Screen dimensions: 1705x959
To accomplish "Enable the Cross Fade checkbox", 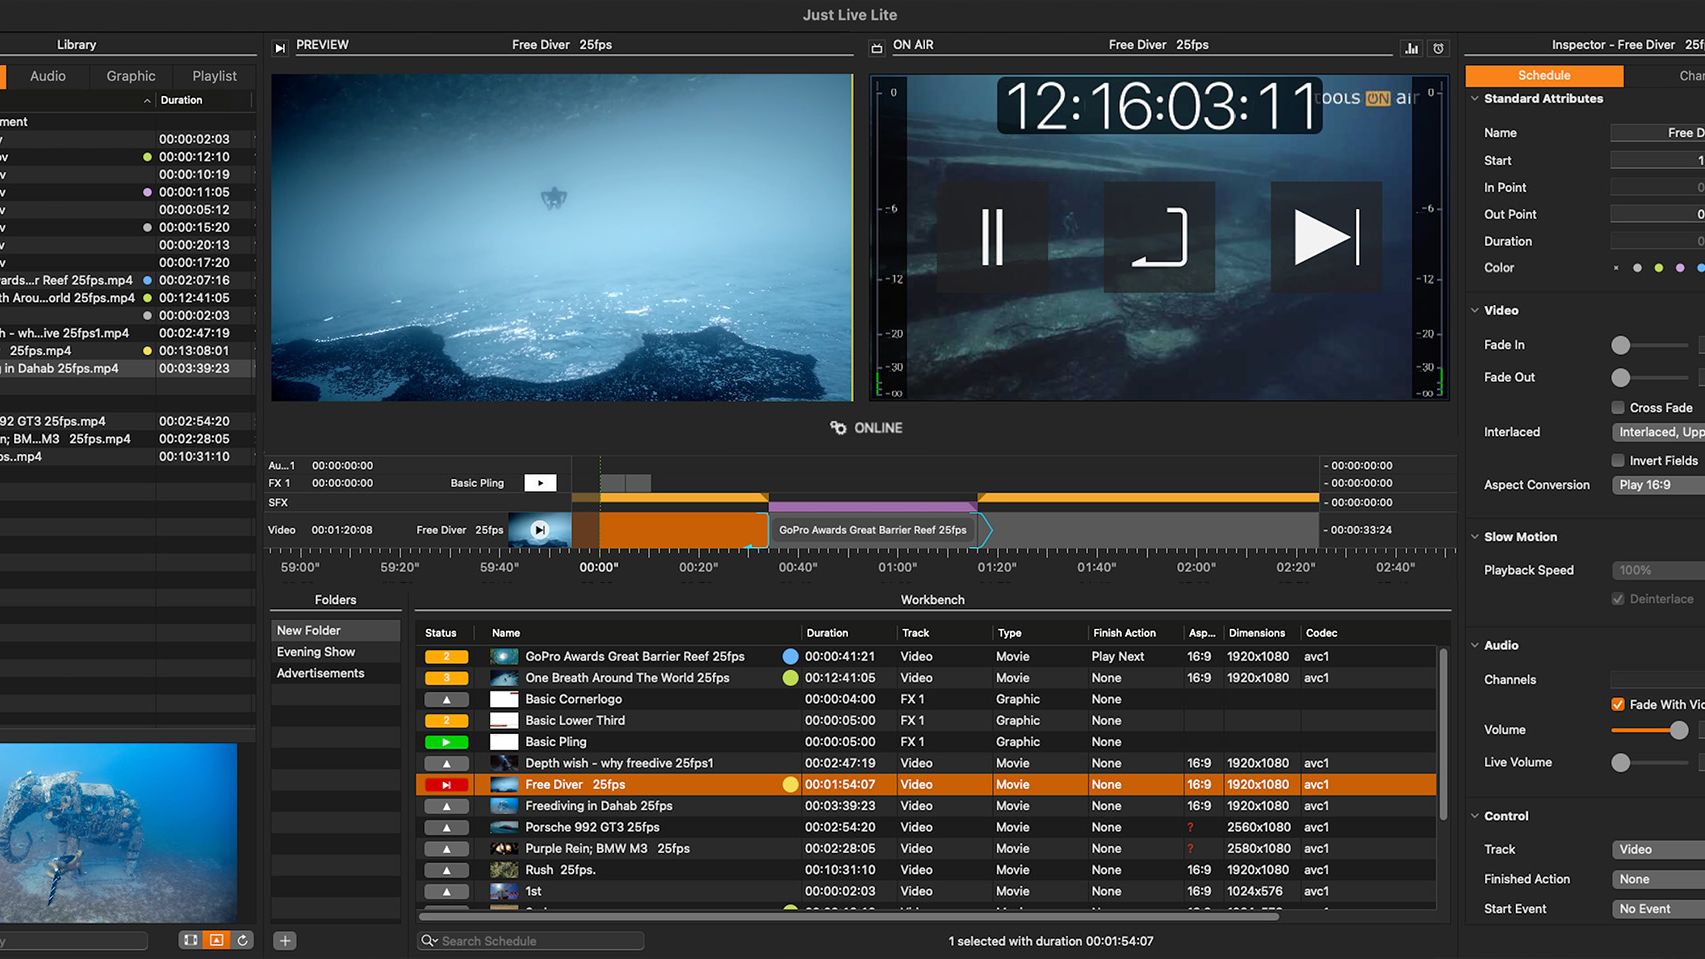I will click(1618, 407).
